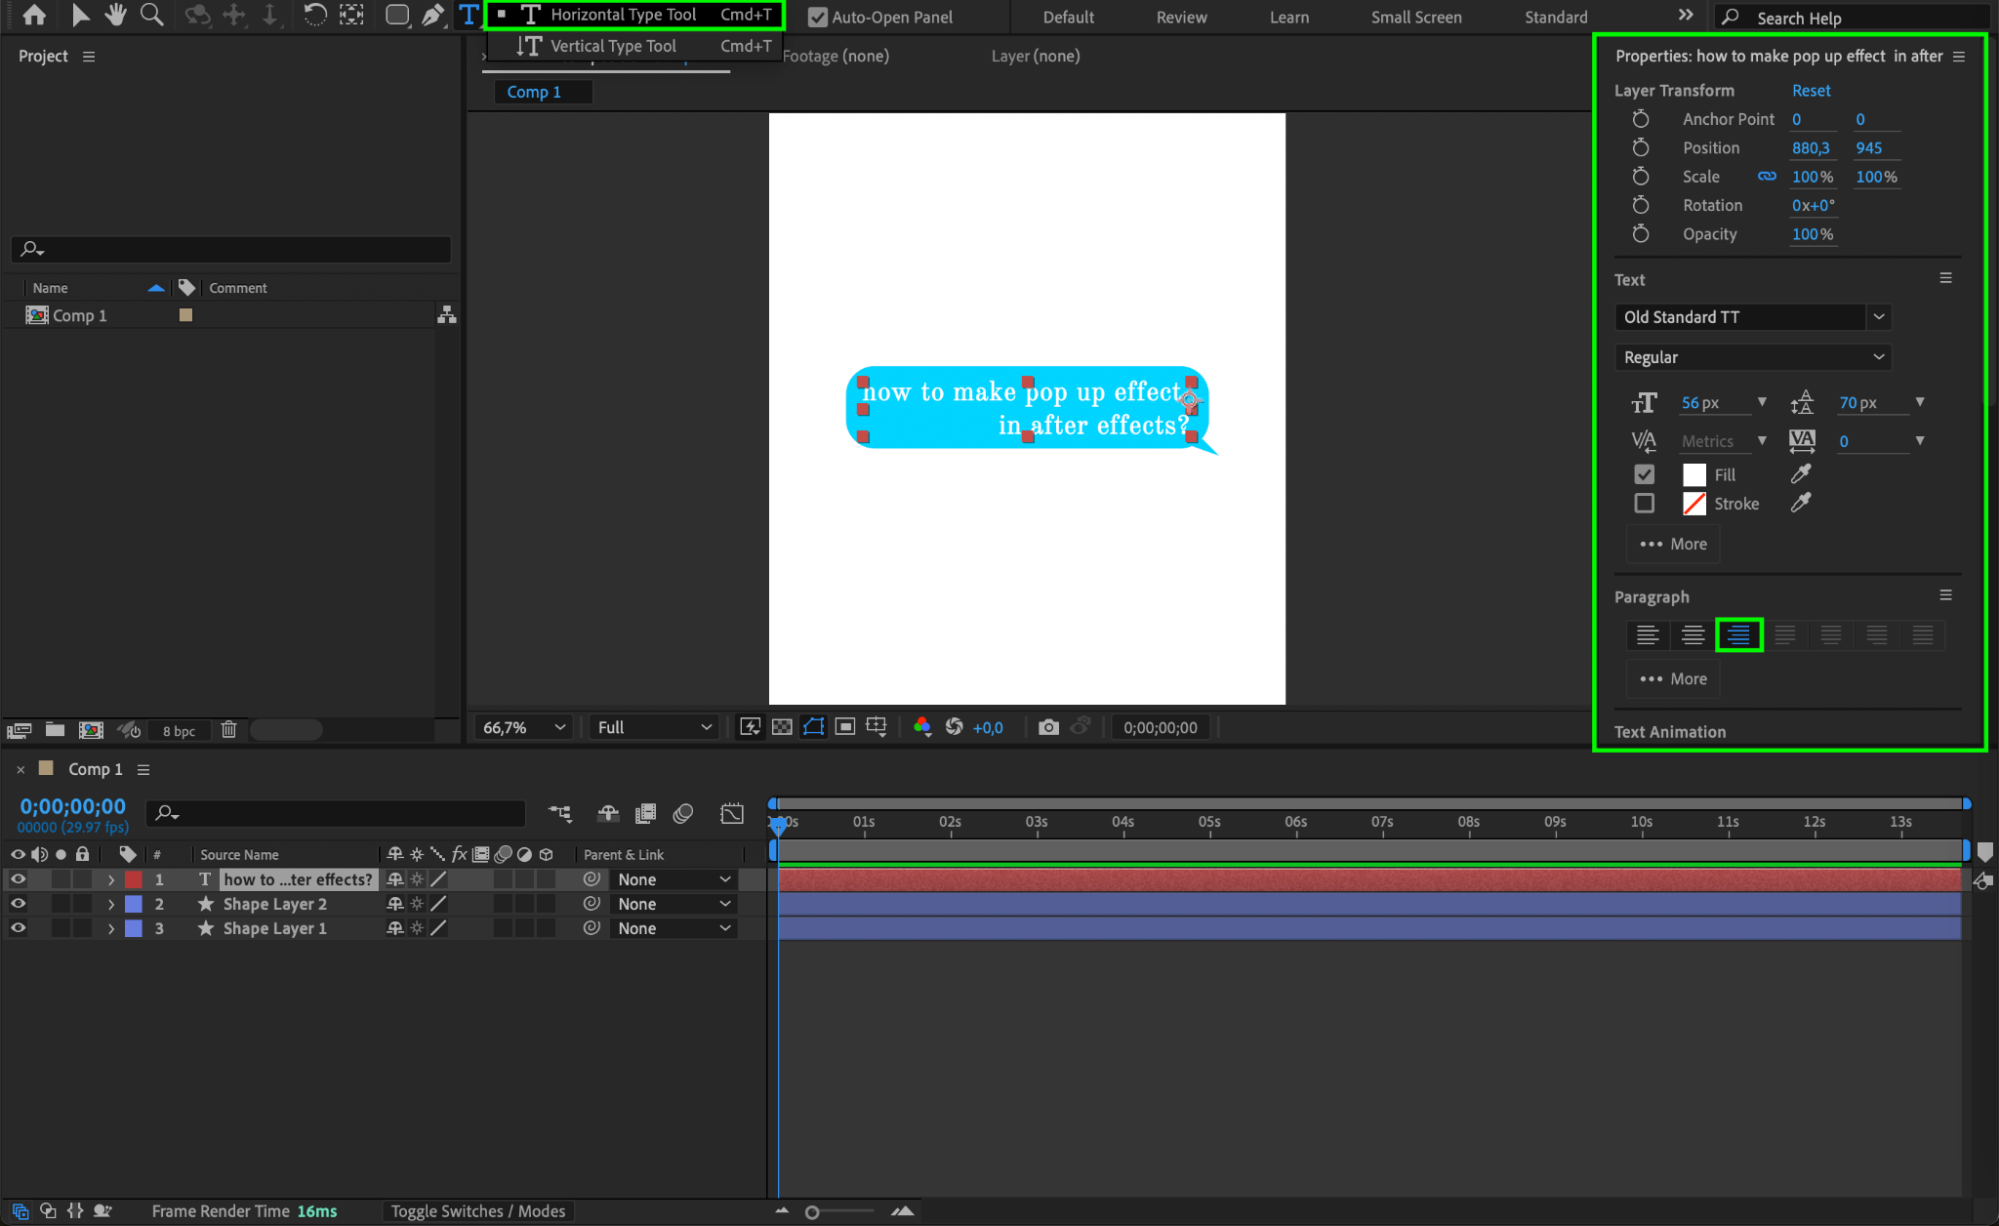Click the fill color eyedropper icon
The height and width of the screenshot is (1226, 1999).
click(1801, 474)
